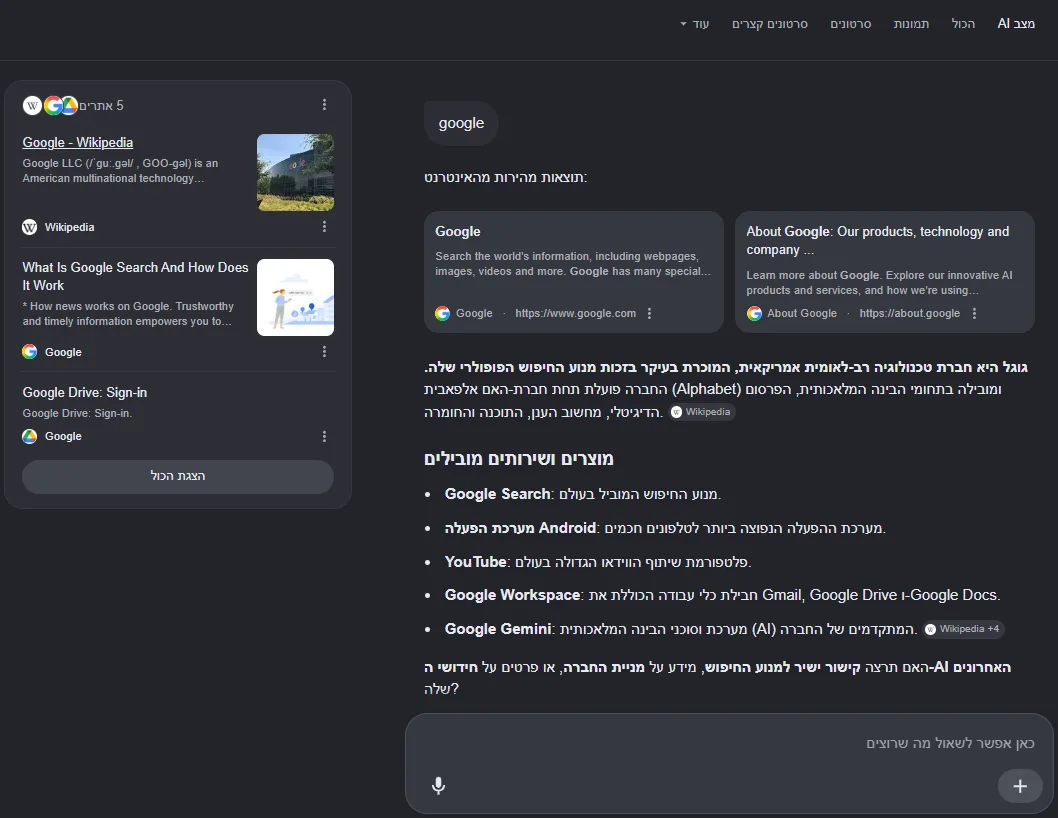Screen dimensions: 1058x818
Task: Open What Is Google Search And How Does It Work
Action: [136, 276]
